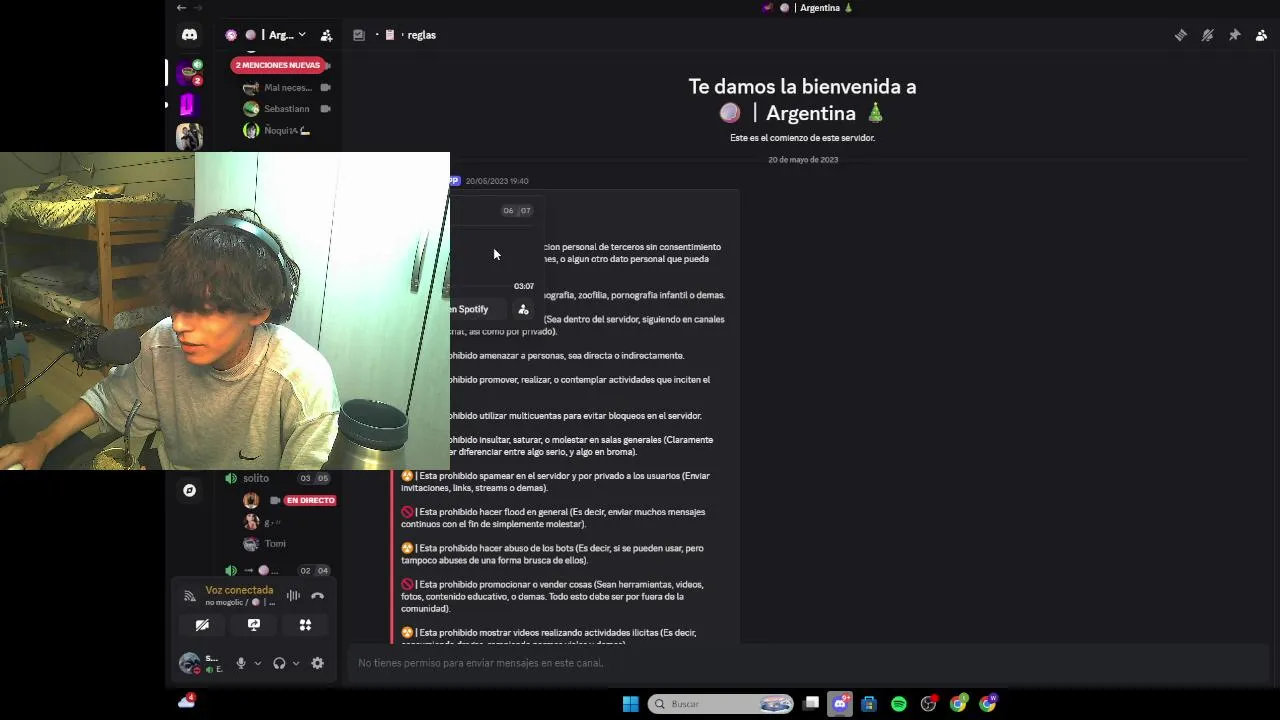Select user Ñoqui14 in voice channel
The width and height of the screenshot is (1280, 720).
click(288, 130)
